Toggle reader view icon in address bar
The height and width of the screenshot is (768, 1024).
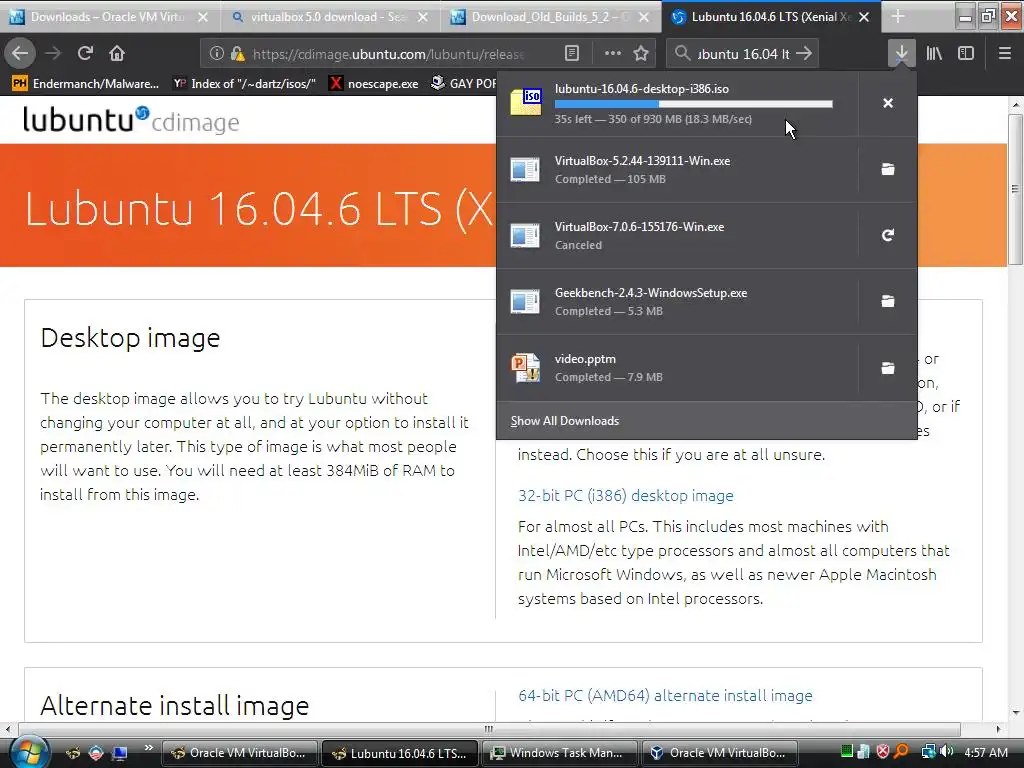point(571,54)
